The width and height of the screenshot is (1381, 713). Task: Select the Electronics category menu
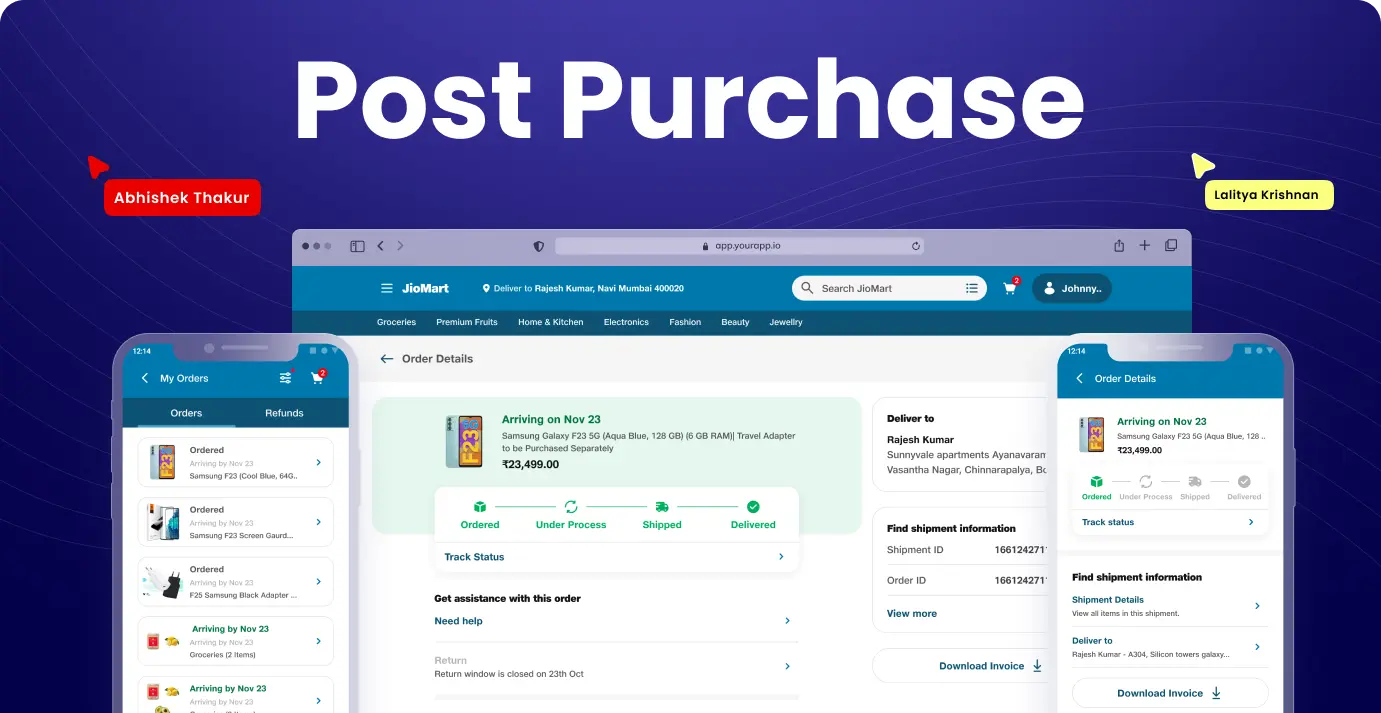pos(626,322)
